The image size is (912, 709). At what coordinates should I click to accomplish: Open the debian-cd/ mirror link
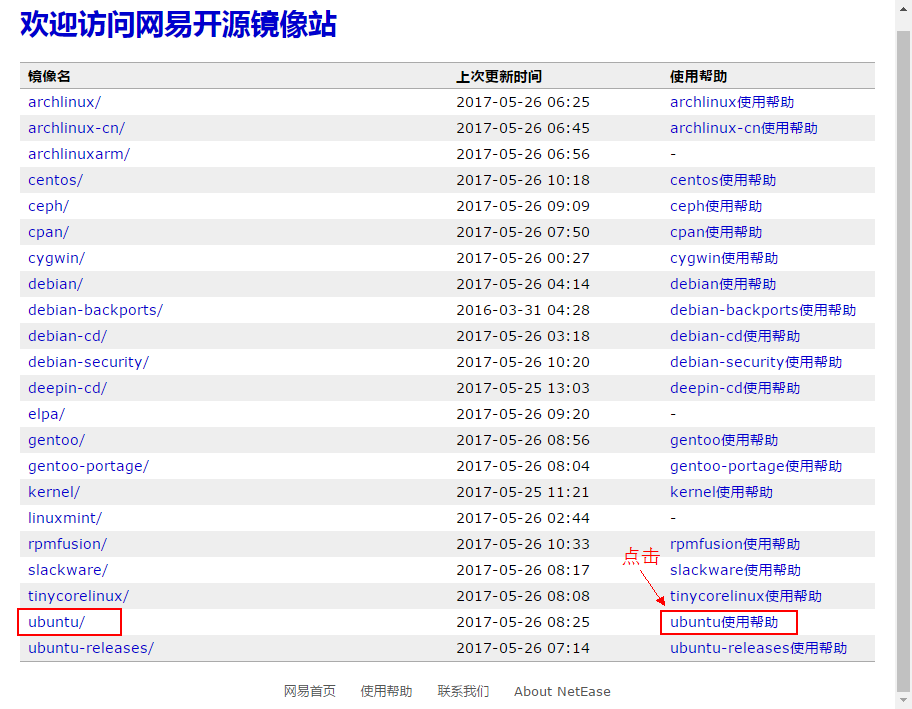[x=67, y=336]
